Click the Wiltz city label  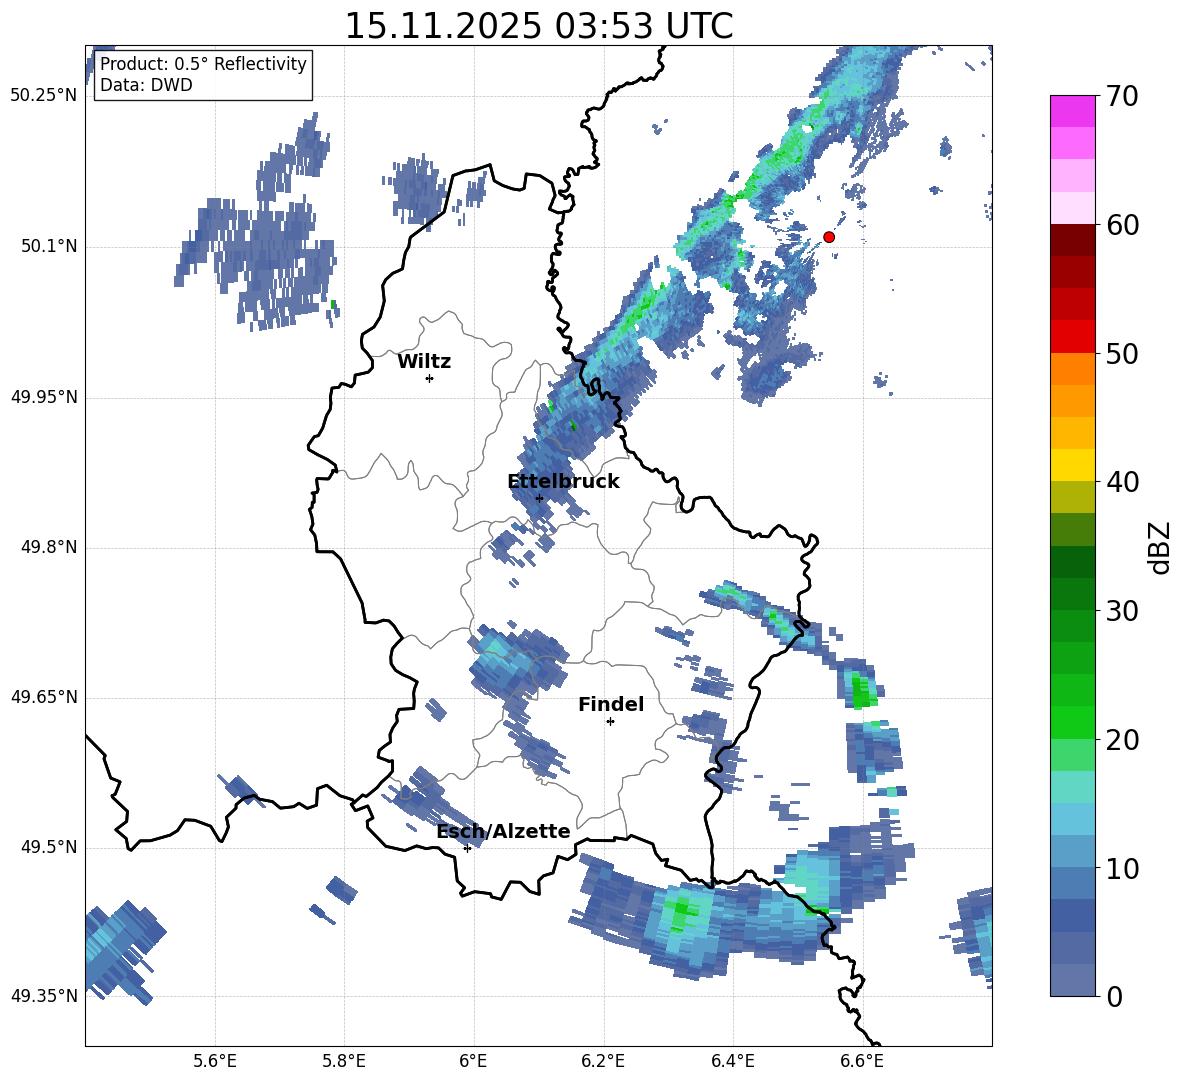(424, 362)
